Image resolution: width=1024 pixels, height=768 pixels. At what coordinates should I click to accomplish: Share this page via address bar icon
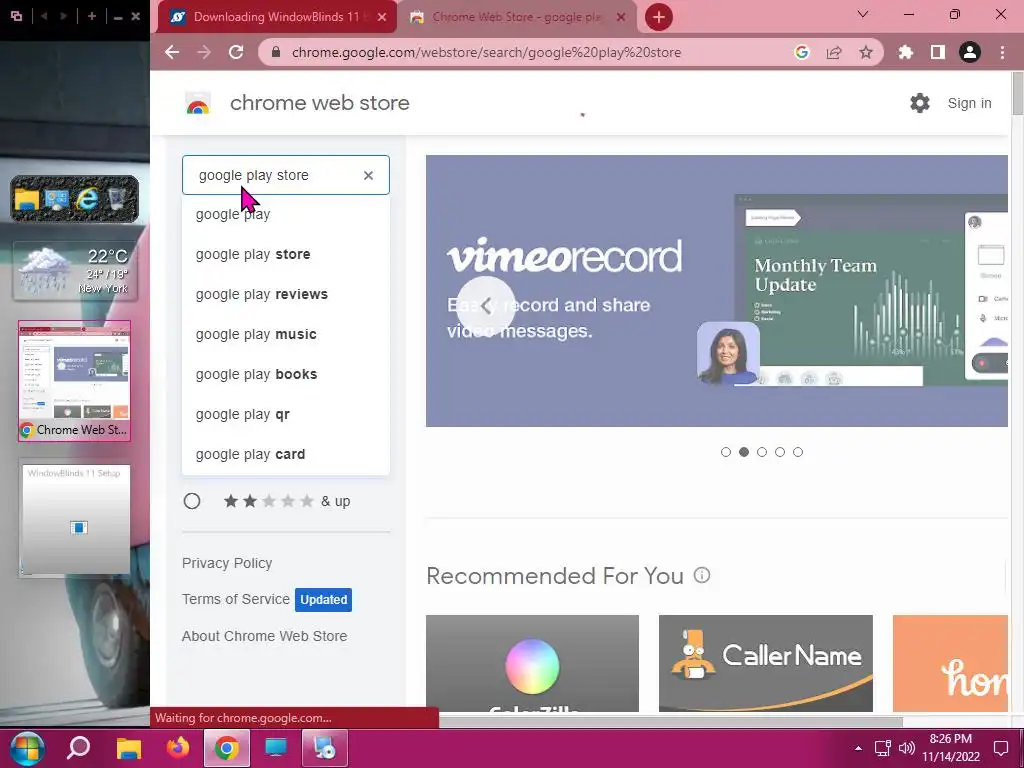point(834,52)
